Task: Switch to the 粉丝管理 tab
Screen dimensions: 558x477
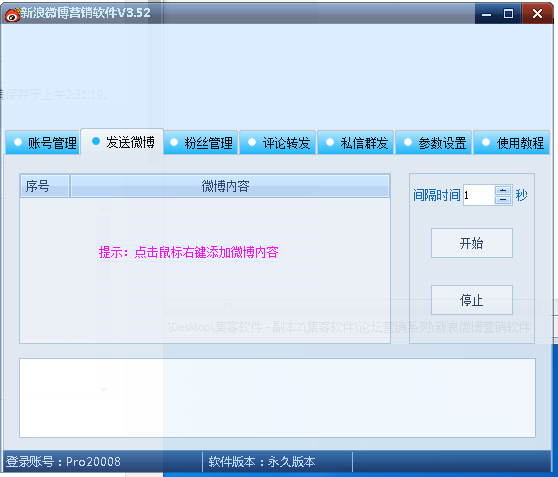Action: 201,143
